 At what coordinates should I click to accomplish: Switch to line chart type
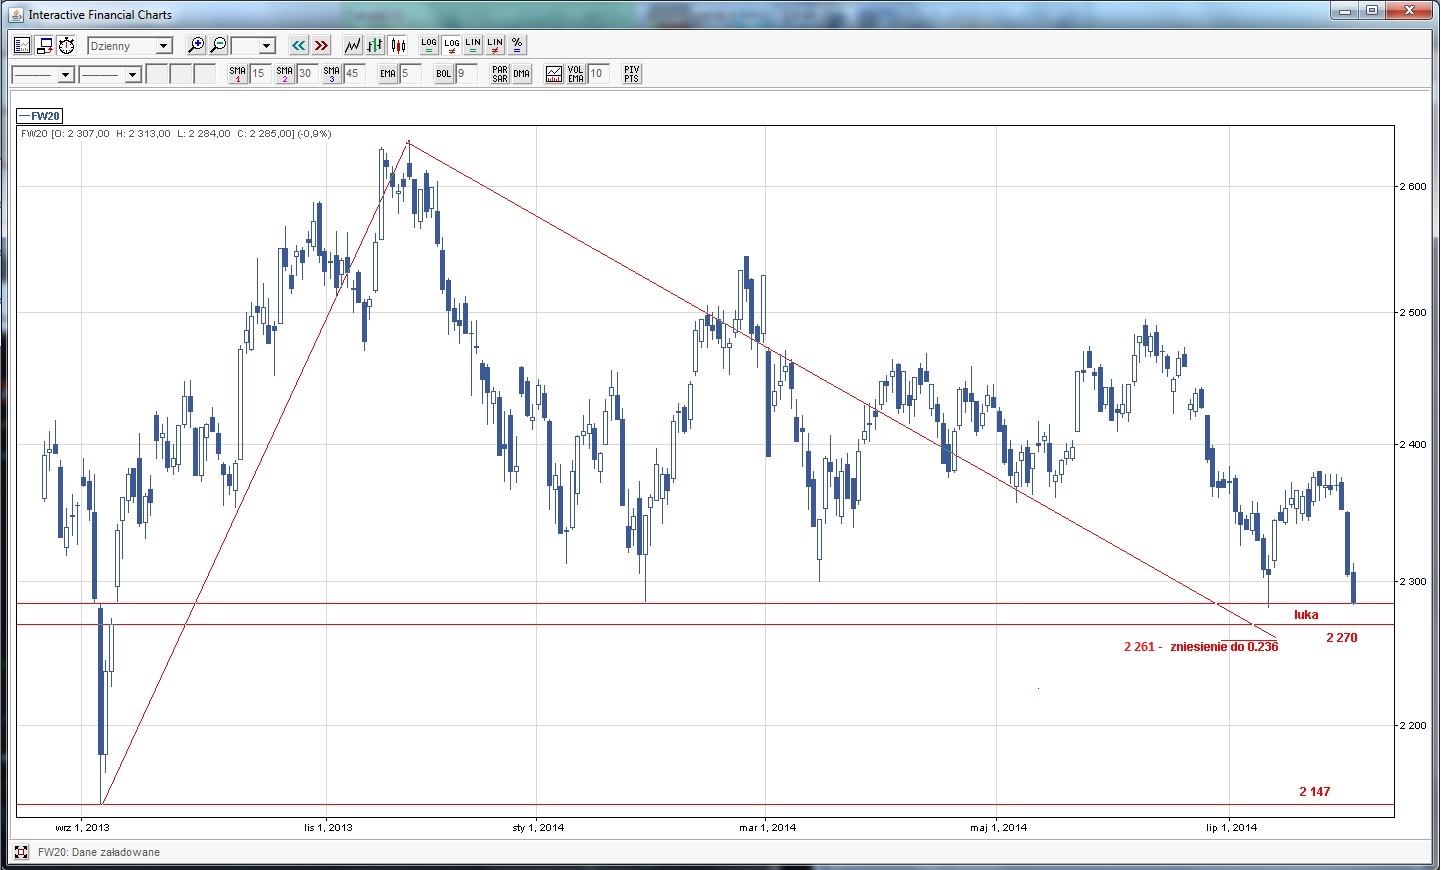click(x=352, y=45)
